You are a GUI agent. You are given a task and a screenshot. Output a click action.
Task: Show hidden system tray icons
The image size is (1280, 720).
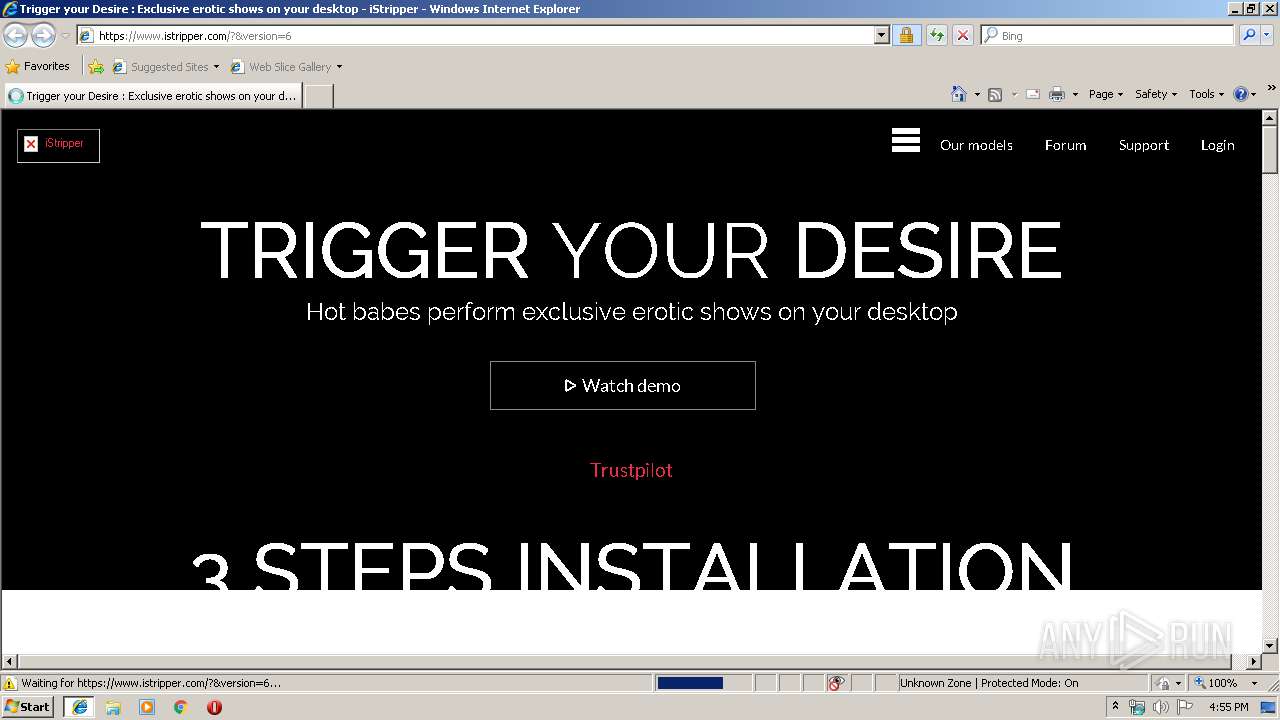(1115, 706)
